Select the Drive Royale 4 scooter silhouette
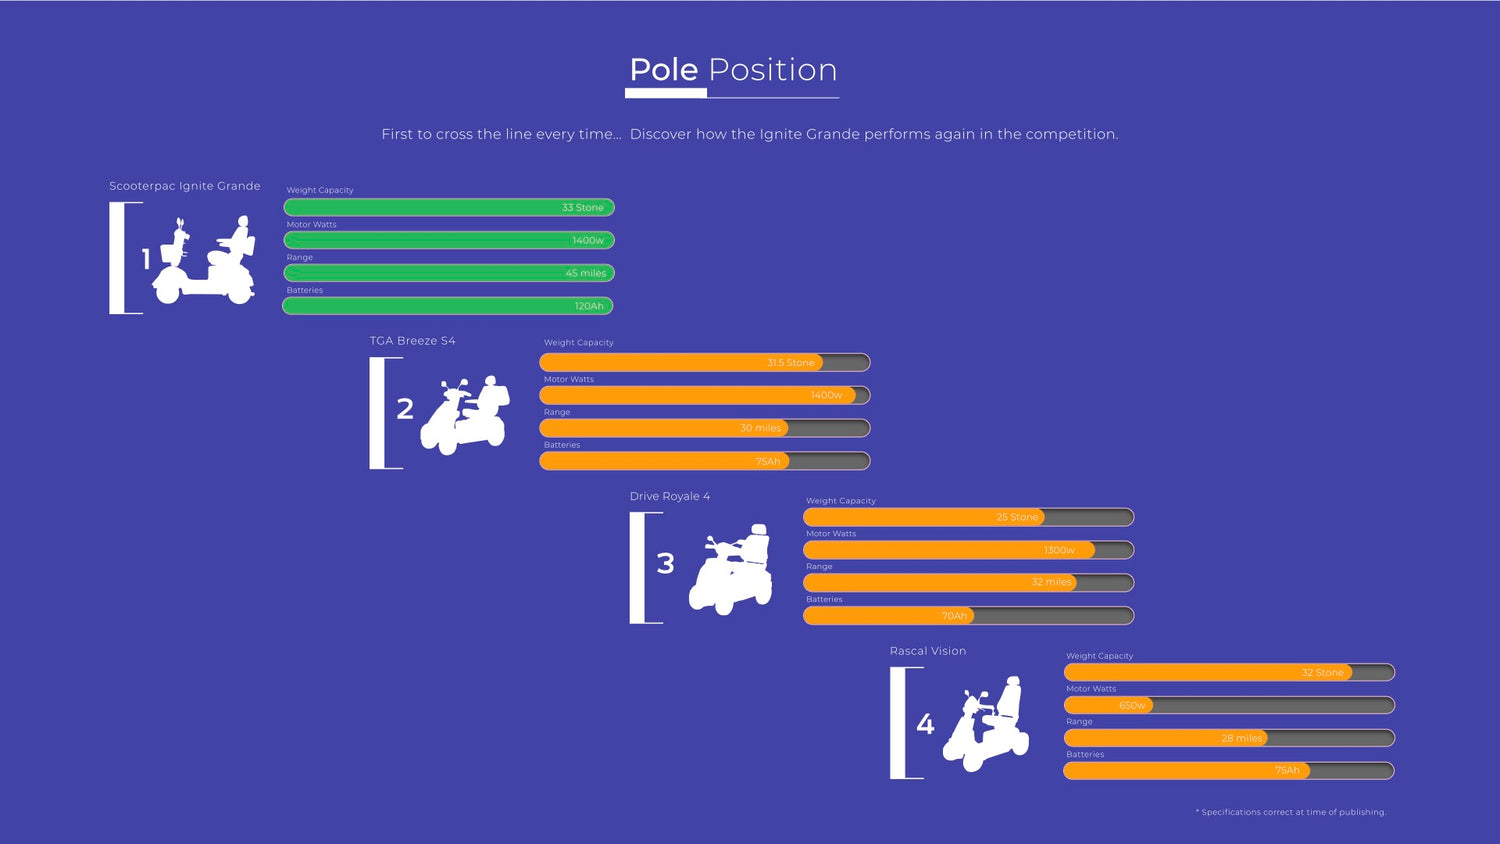 [731, 569]
